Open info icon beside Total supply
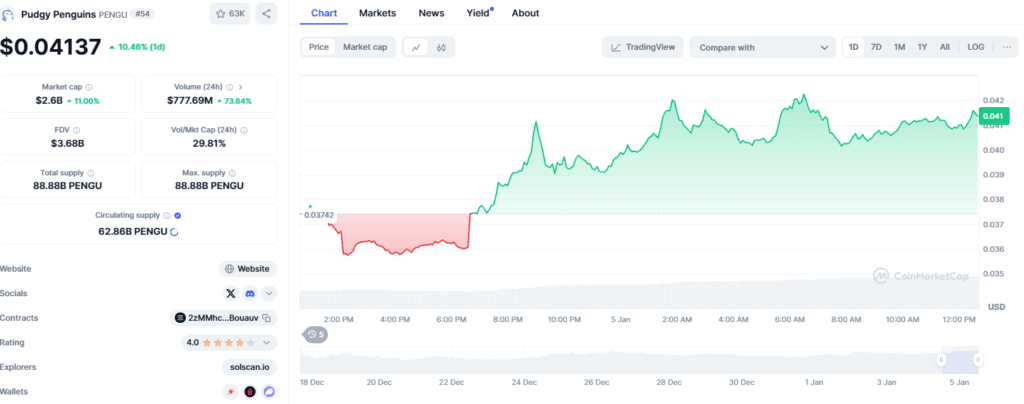Image resolution: width=1024 pixels, height=404 pixels. pyautogui.click(x=91, y=173)
